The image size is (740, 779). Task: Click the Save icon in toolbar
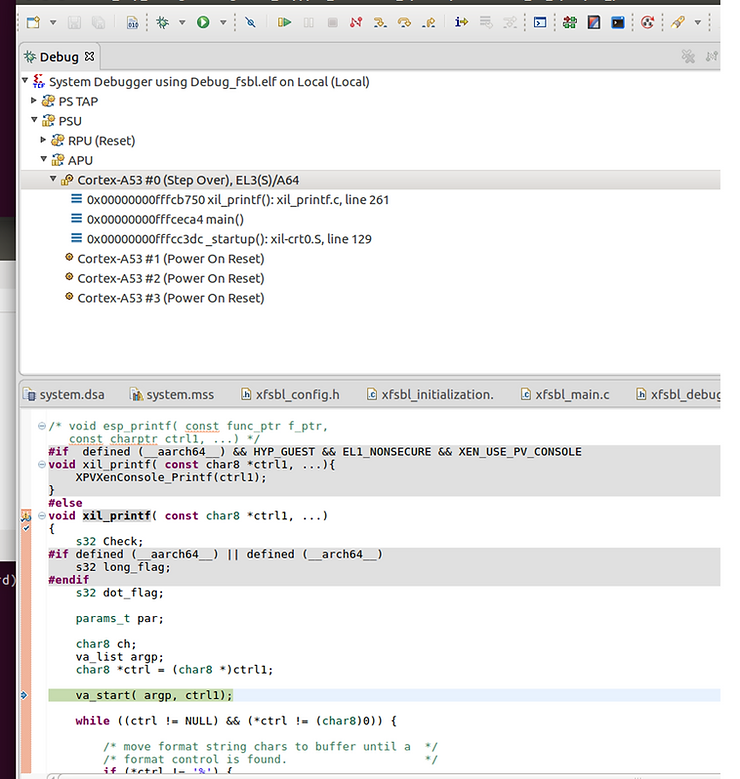click(x=74, y=22)
